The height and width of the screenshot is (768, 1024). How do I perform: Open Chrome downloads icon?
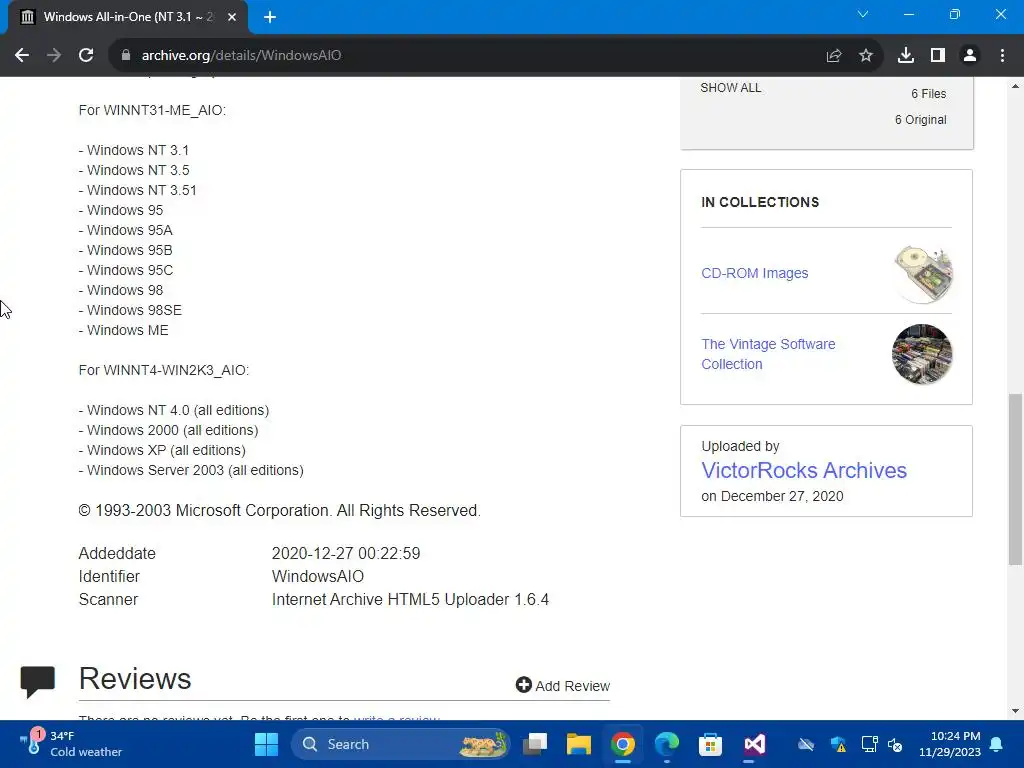coord(906,56)
